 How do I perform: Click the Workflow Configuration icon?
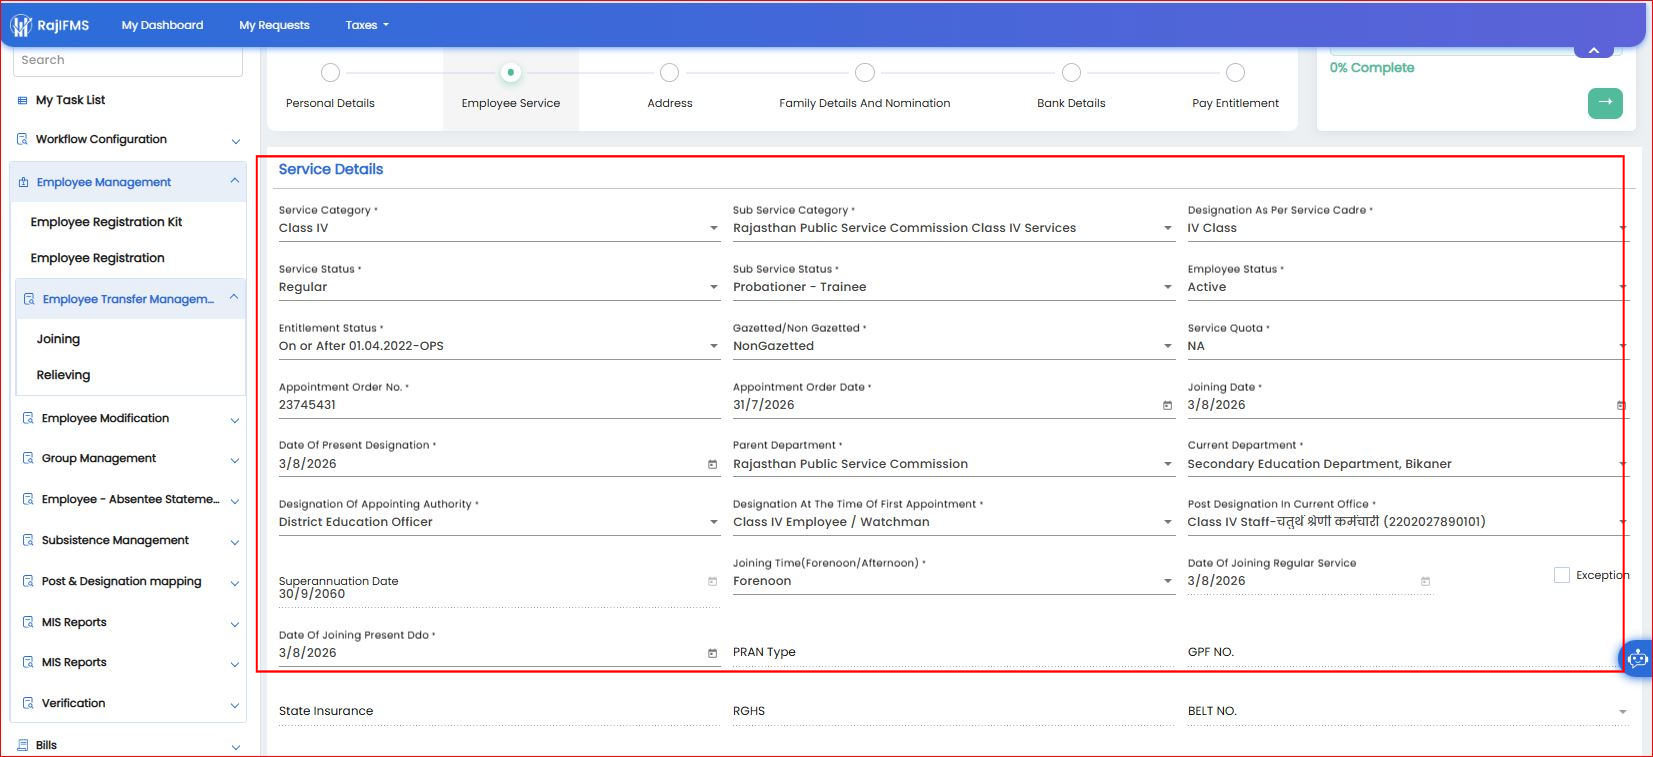[22, 139]
